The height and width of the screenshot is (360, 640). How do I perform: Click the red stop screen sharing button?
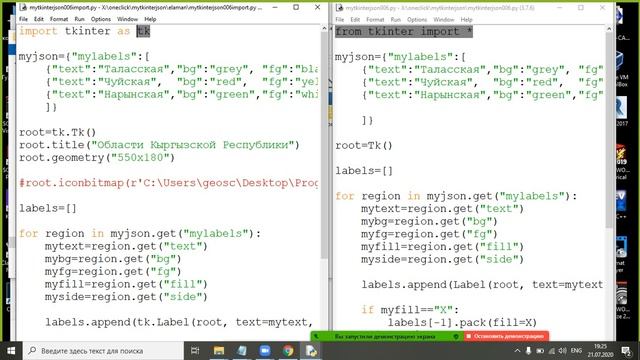pyautogui.click(x=506, y=336)
